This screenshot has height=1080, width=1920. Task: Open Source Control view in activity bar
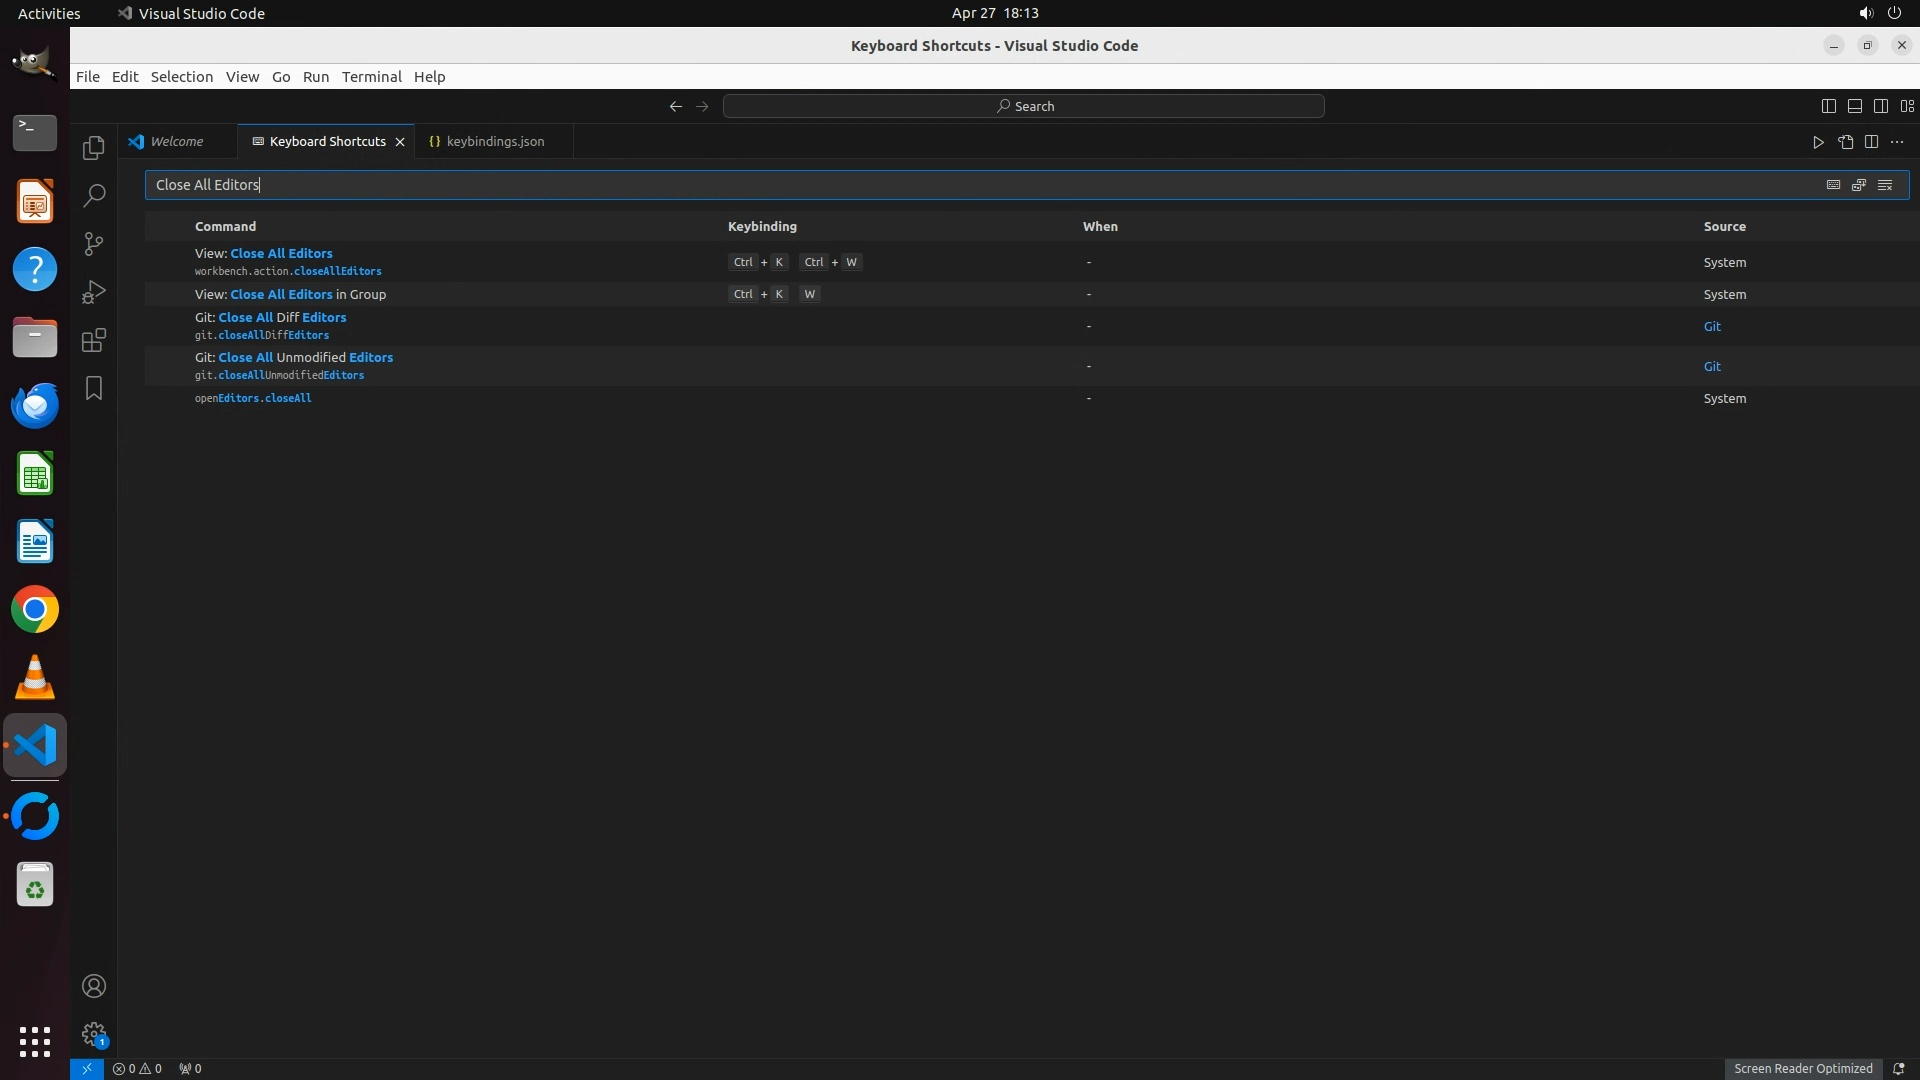click(x=93, y=244)
